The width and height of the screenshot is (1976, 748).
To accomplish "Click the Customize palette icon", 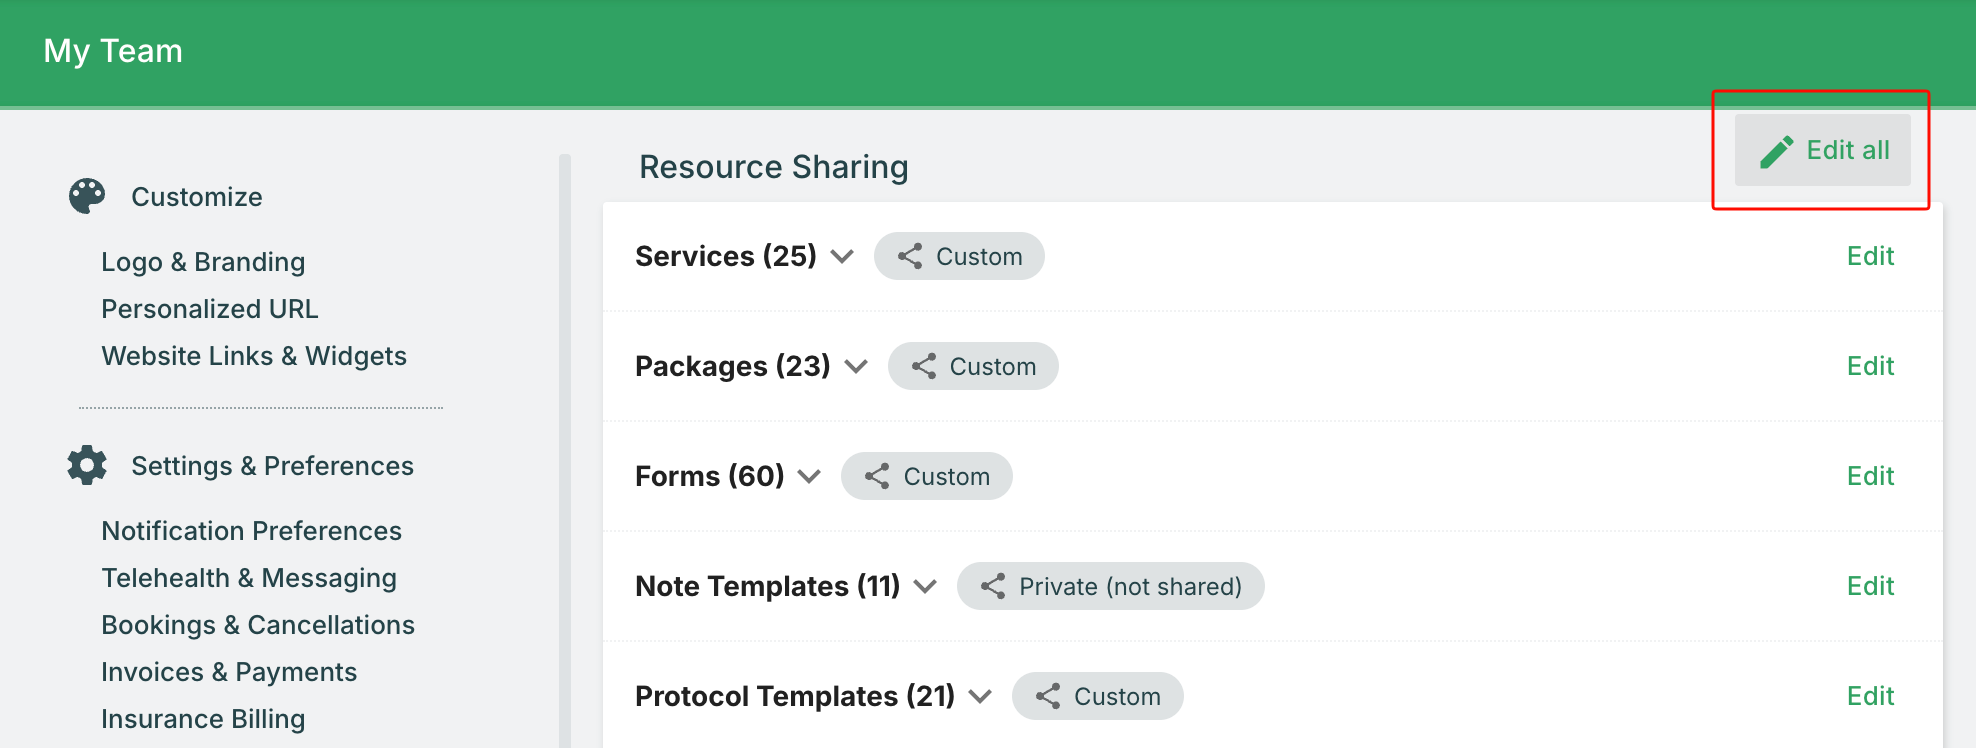I will [87, 196].
